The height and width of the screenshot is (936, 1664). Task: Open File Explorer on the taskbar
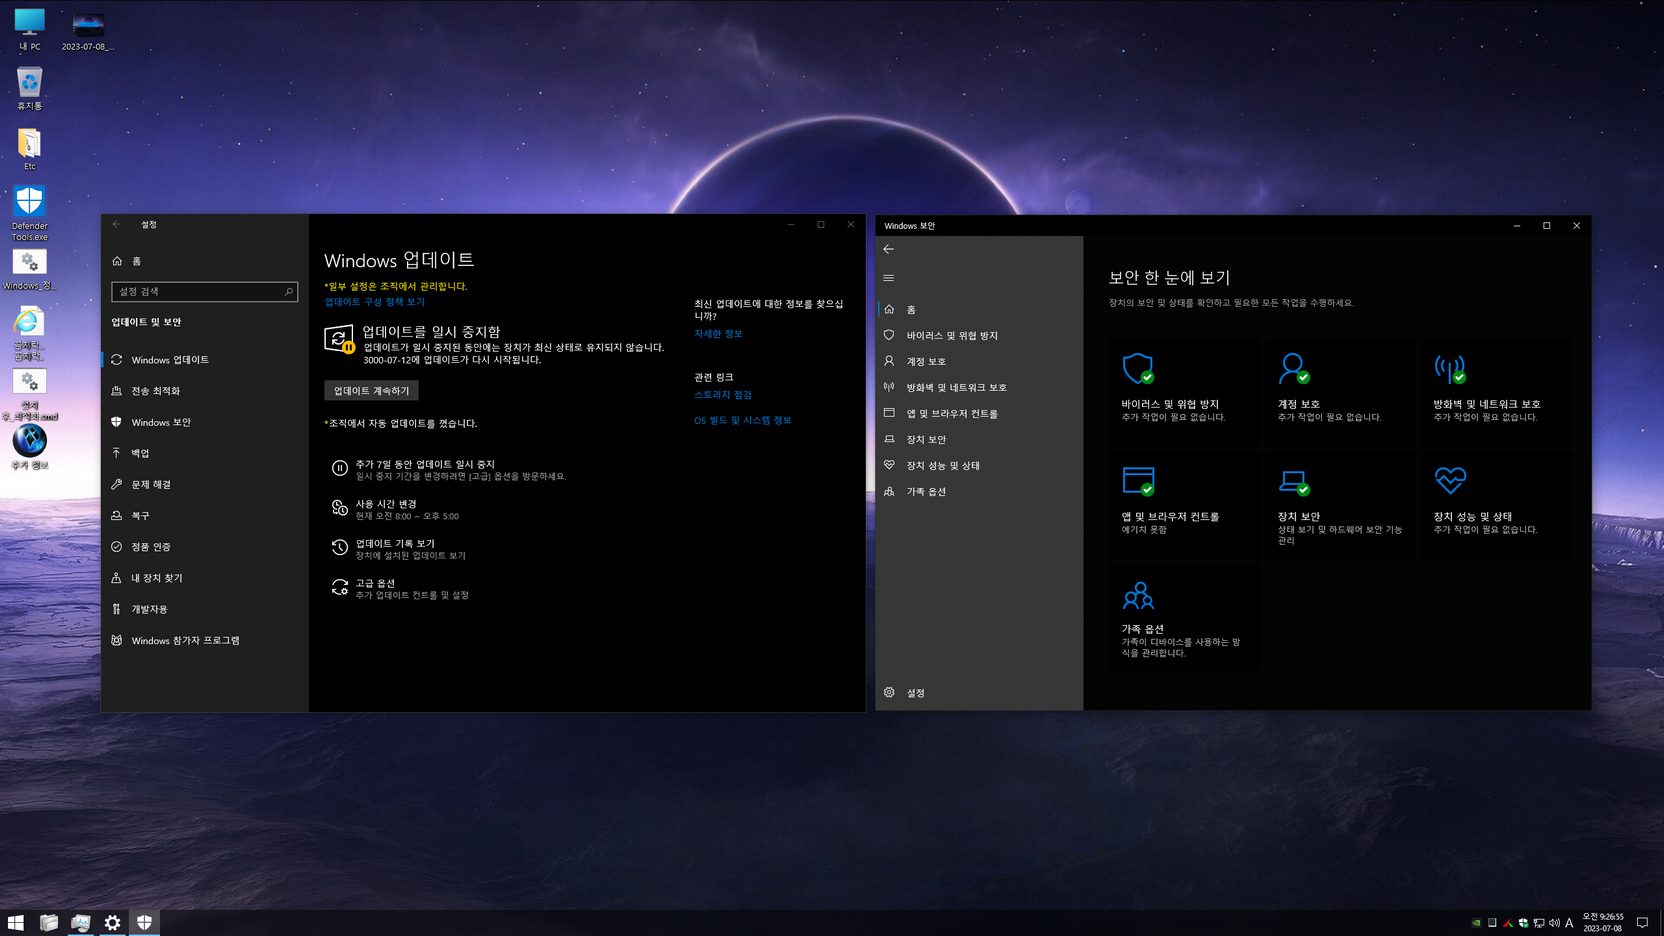click(x=48, y=923)
